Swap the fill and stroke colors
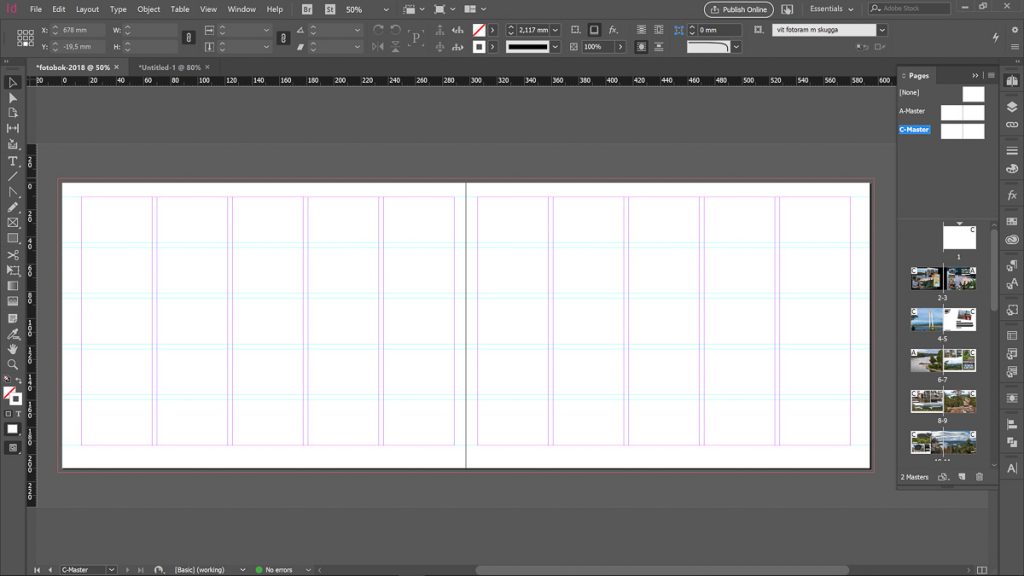 point(18,380)
